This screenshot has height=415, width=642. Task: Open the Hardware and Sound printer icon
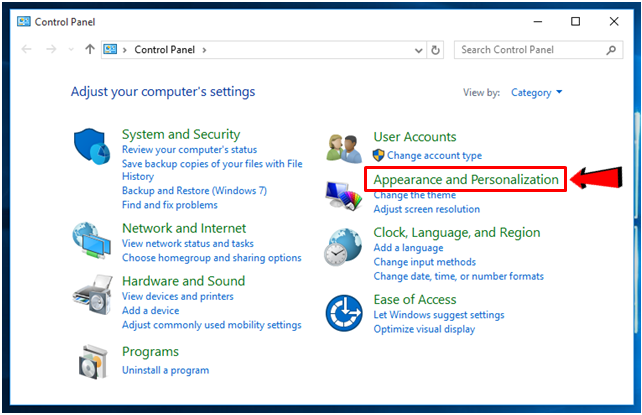(93, 295)
